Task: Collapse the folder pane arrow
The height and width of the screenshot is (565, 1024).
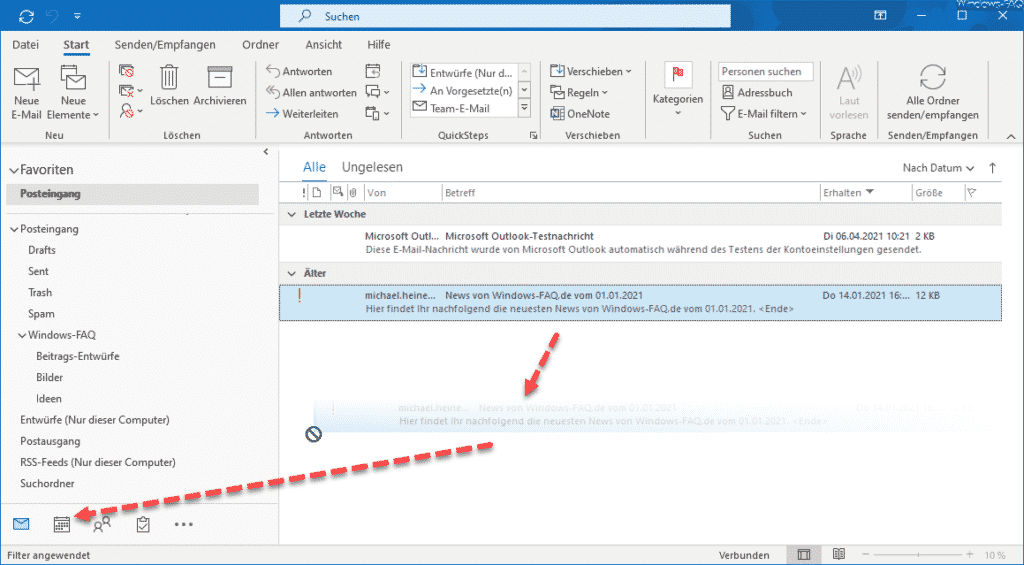Action: click(x=266, y=152)
